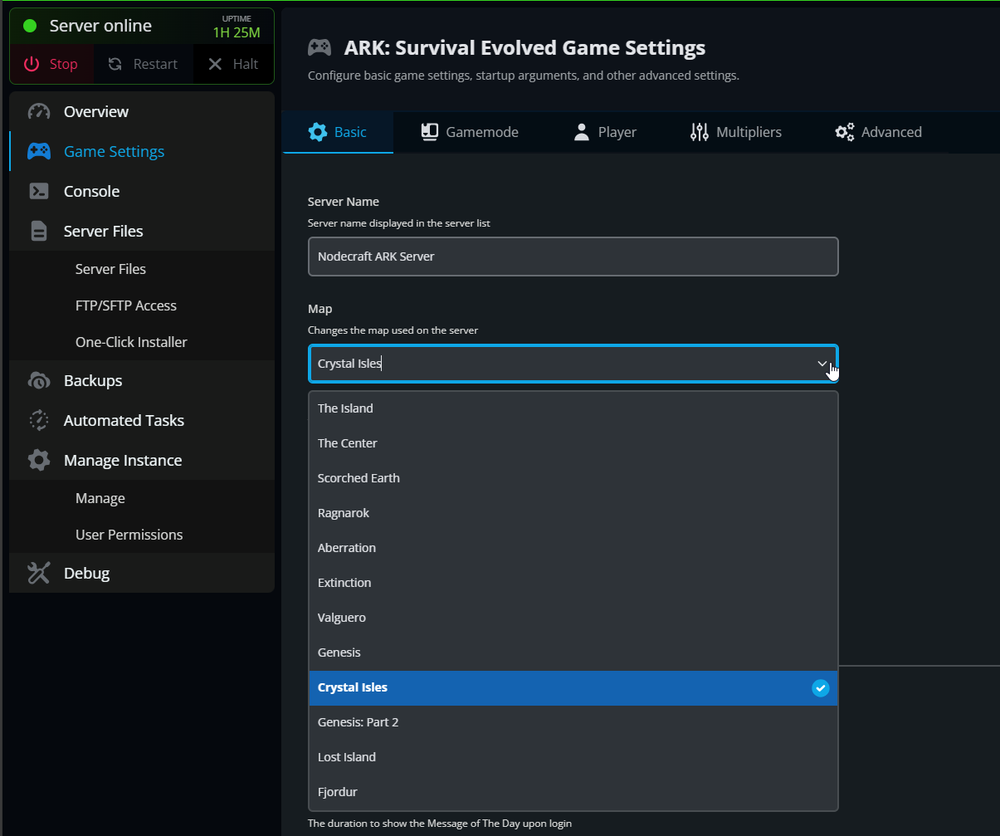Restart the ARK server
The image size is (1000, 836).
click(x=143, y=63)
